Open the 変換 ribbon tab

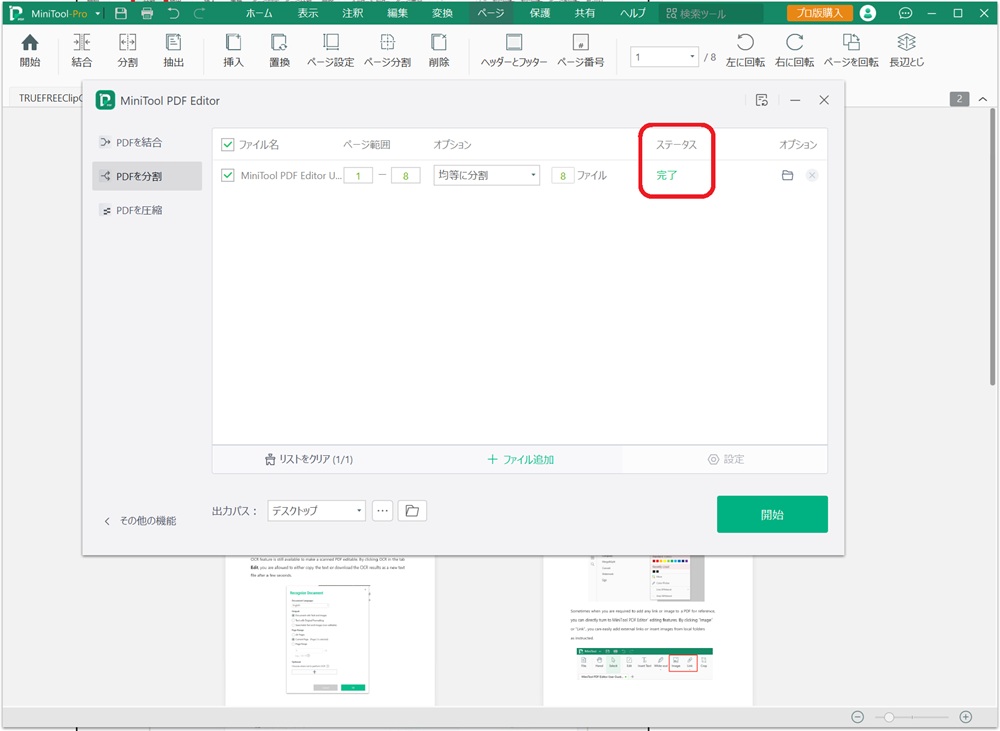[x=442, y=13]
